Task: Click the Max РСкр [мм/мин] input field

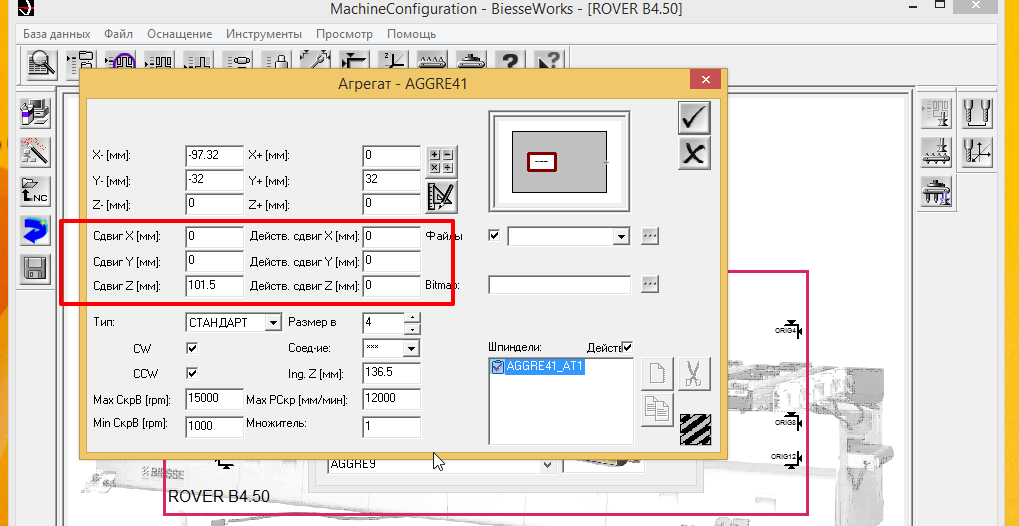Action: coord(391,399)
